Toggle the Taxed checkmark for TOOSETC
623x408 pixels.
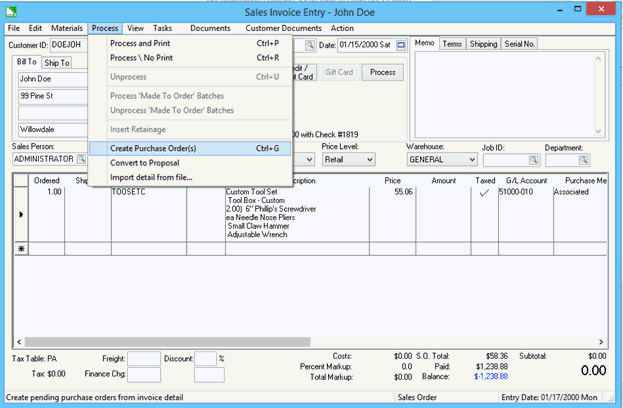[x=484, y=193]
